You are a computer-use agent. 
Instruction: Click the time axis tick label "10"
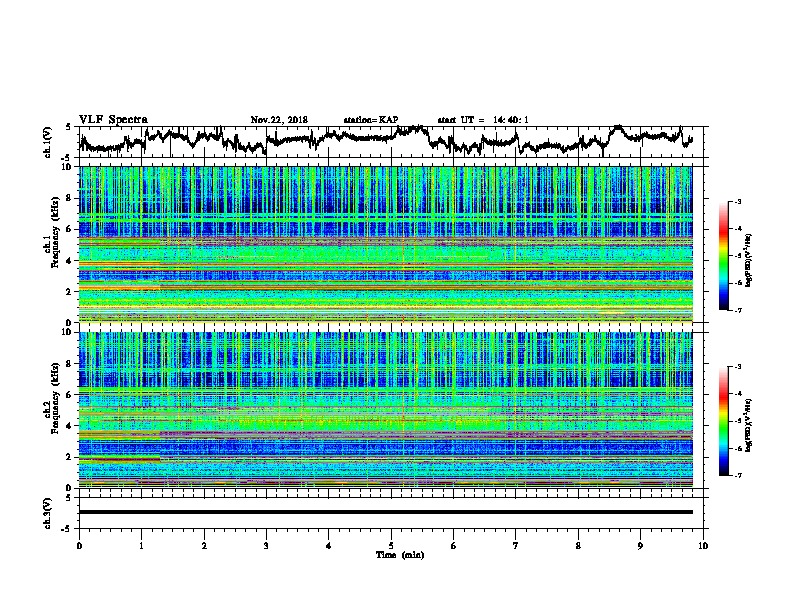click(703, 546)
